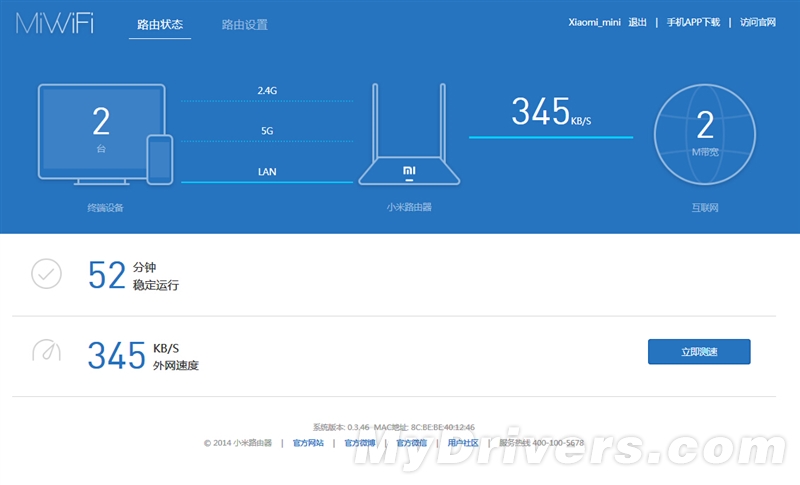Start speed test with 立即测速 button

[699, 352]
